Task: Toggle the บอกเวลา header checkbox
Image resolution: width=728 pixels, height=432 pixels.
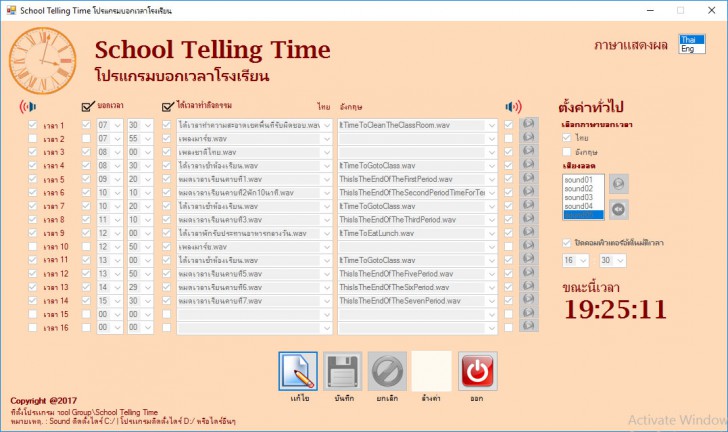Action: coord(87,106)
